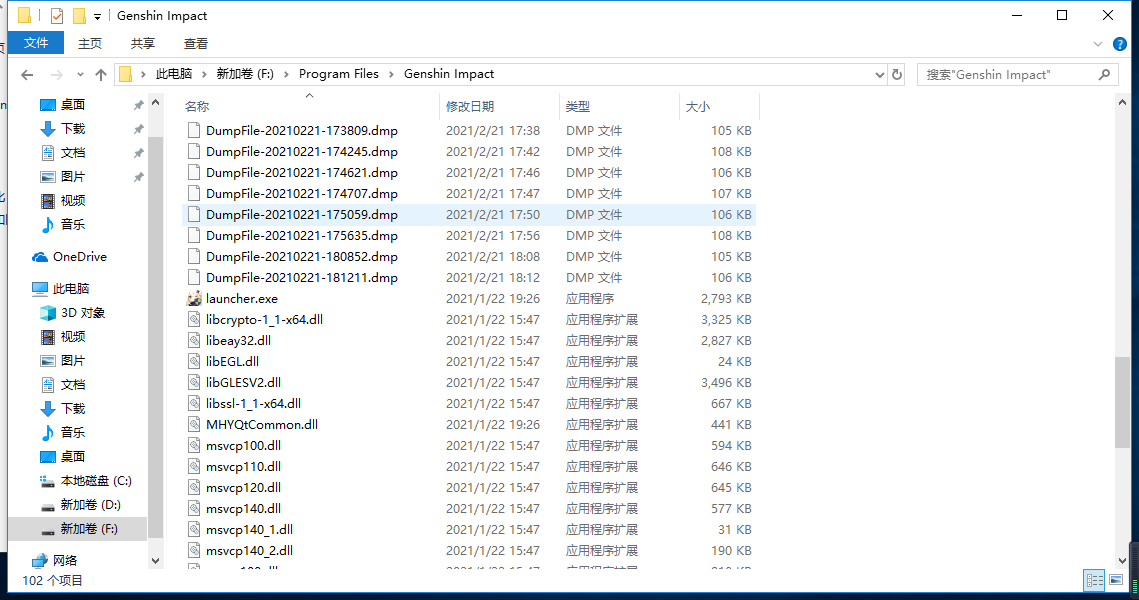This screenshot has height=600, width=1139.
Task: Click the New Folder icon in the title bar
Action: (79, 15)
